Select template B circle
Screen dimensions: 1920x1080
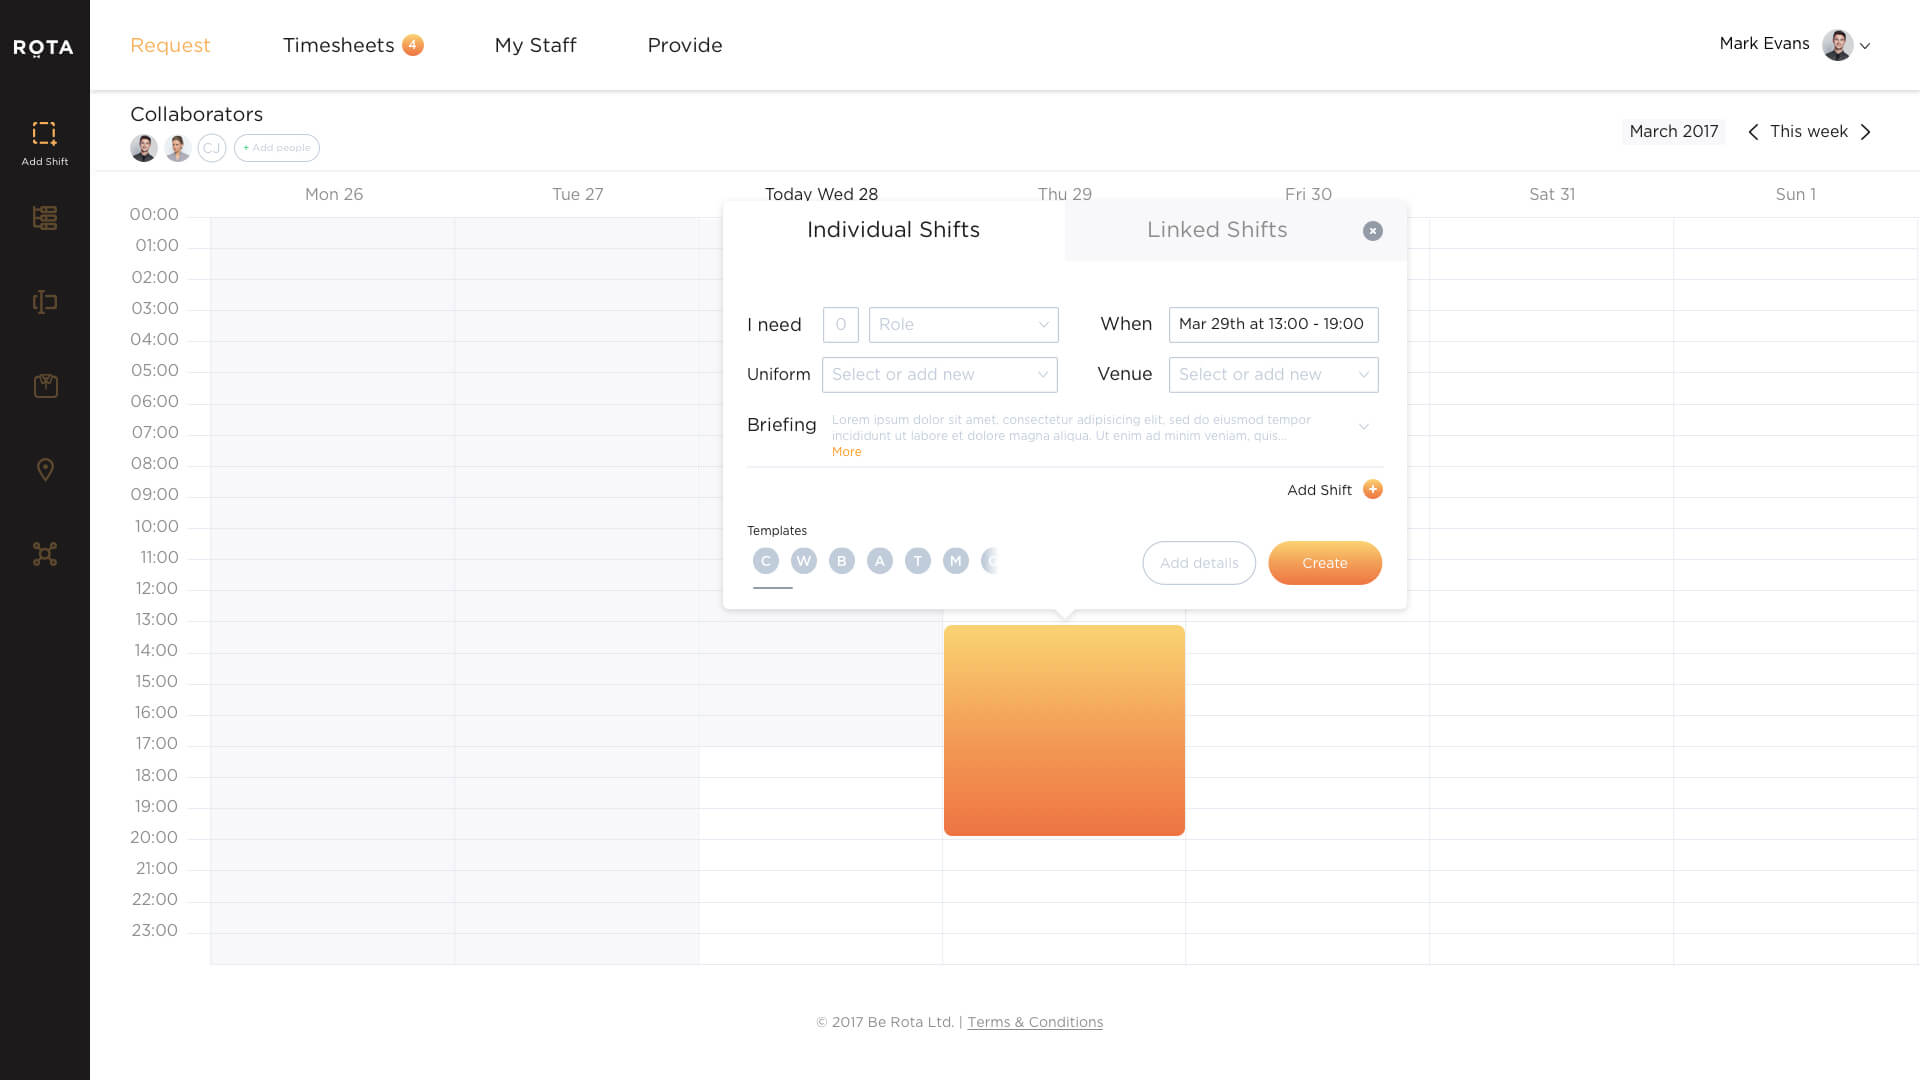[x=842, y=561]
